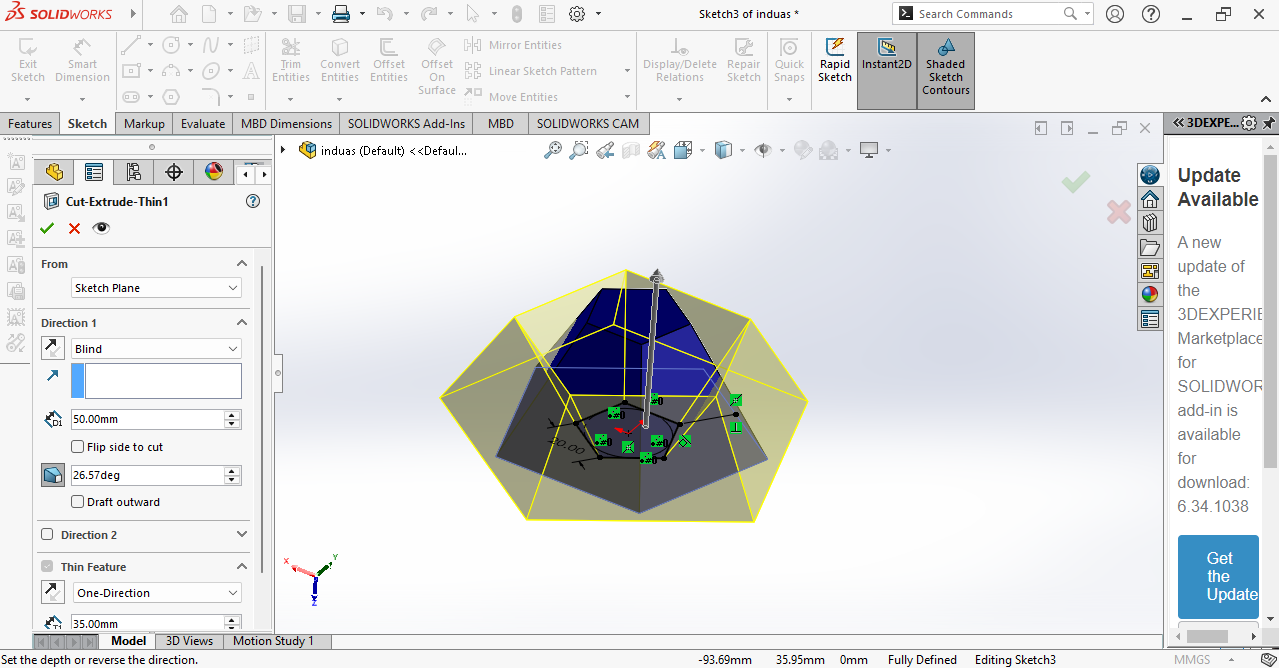Click the user Login icon

(1115, 14)
